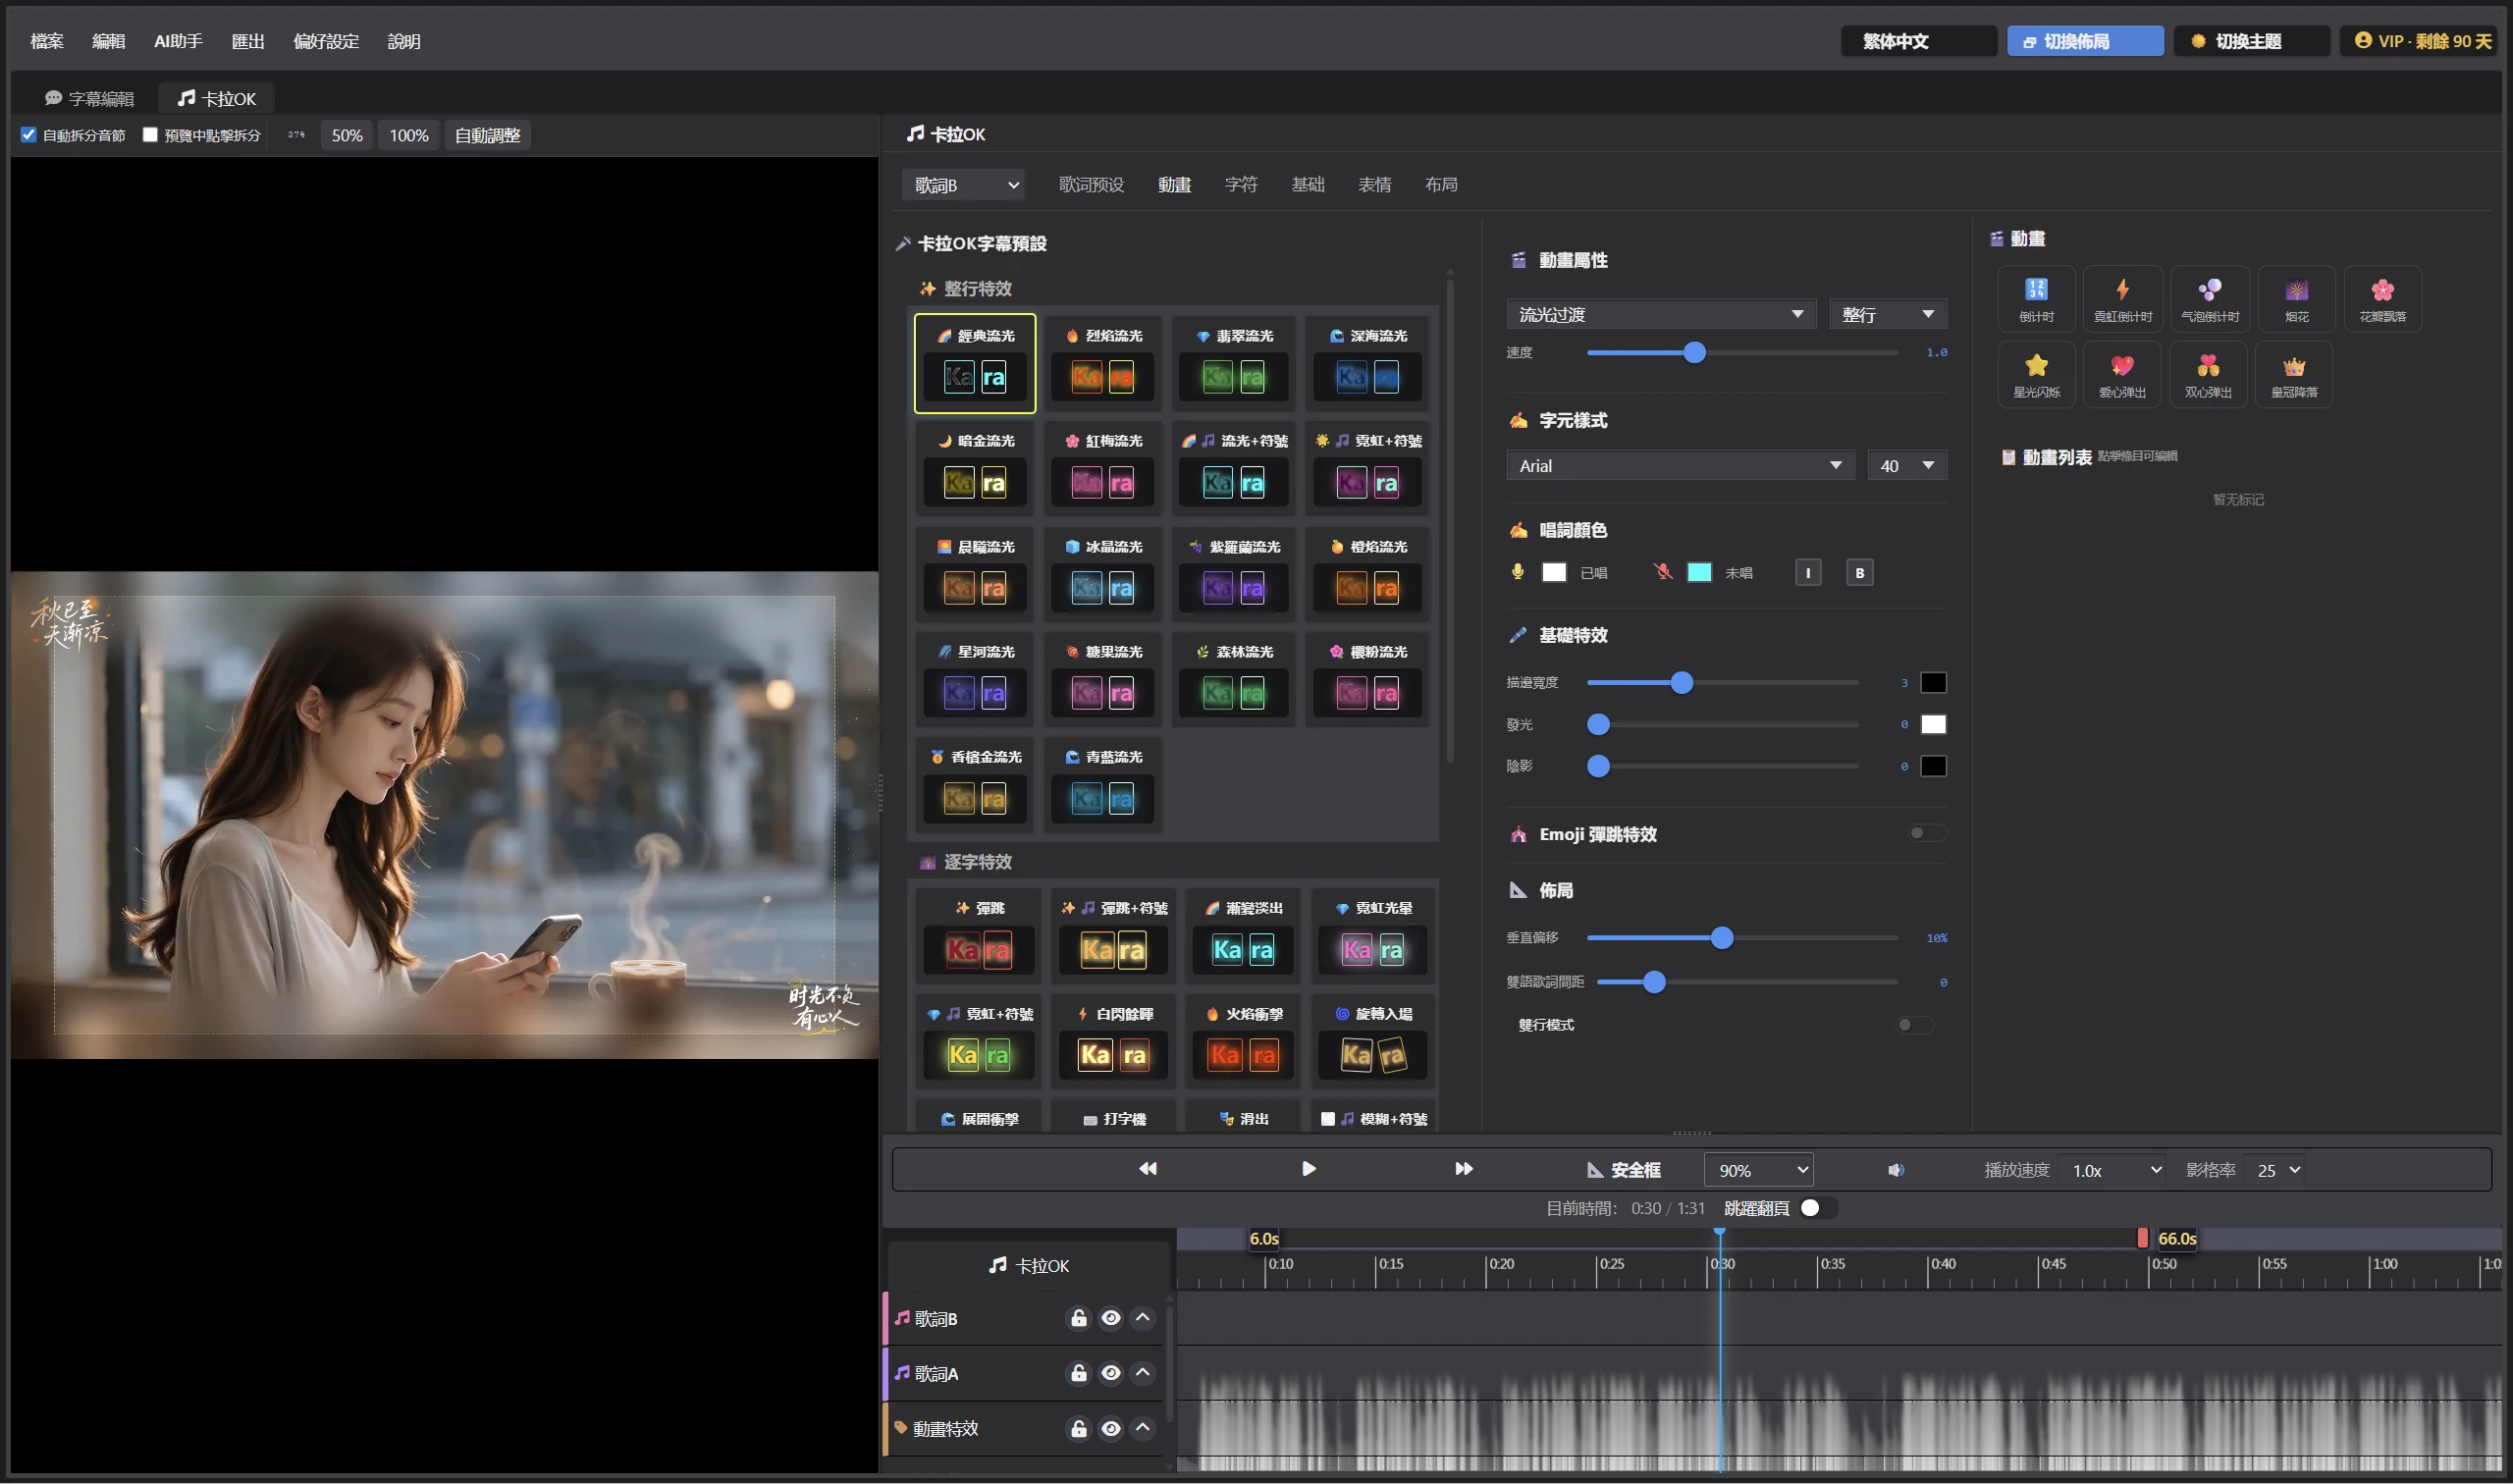Add the 烟花 fireworks animation

2296,299
